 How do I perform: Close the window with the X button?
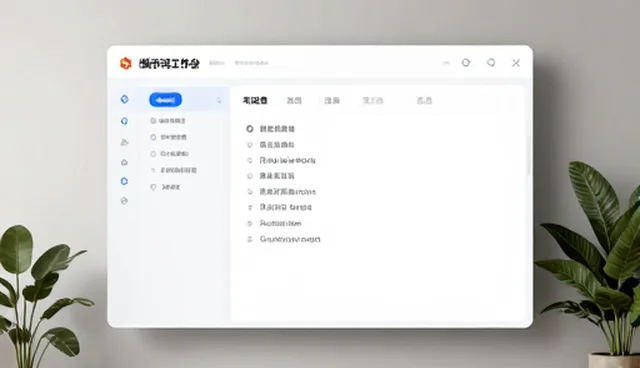(x=516, y=63)
